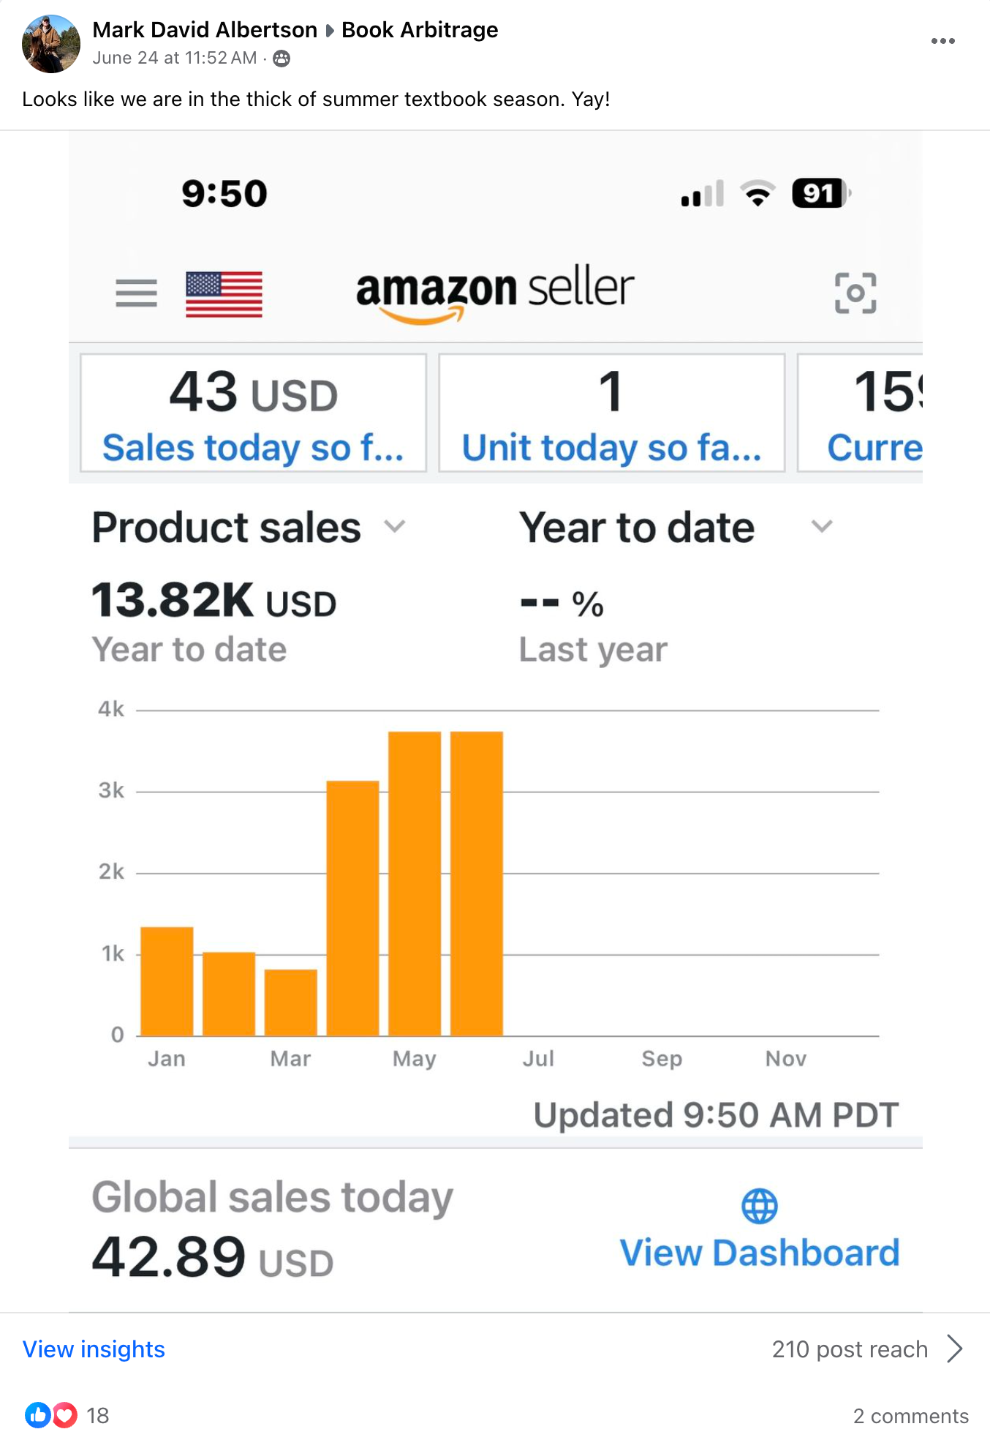Open Sales today so far card
The image size is (990, 1440).
(253, 413)
